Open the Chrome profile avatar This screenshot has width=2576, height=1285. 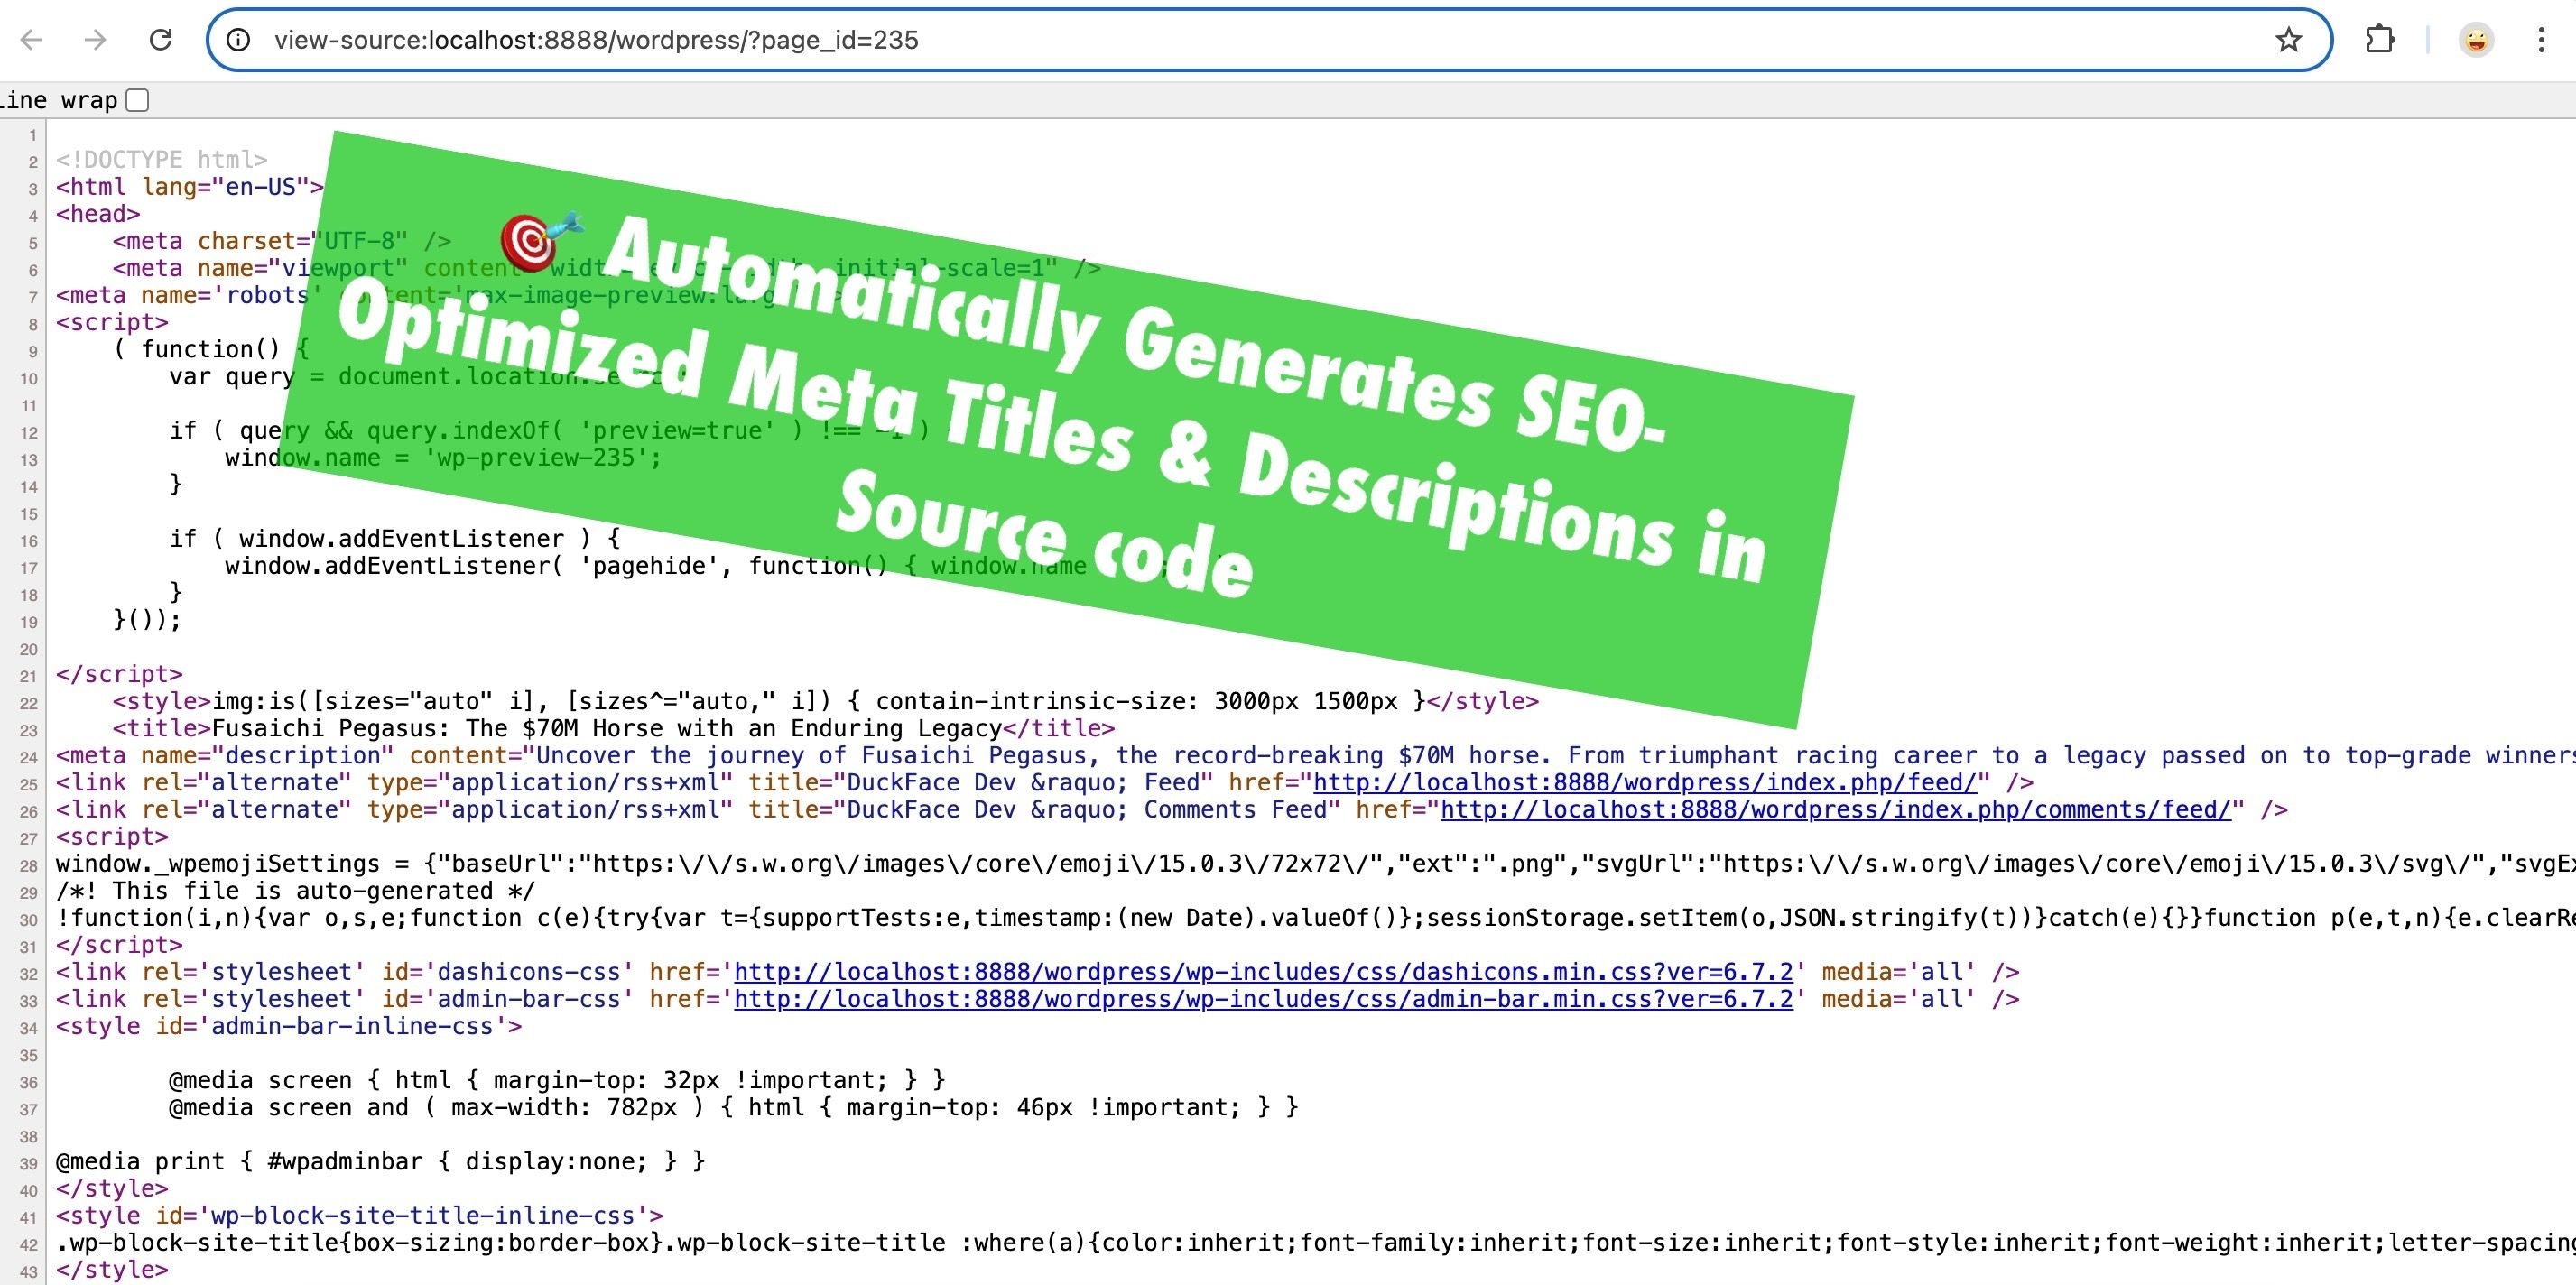(2476, 40)
